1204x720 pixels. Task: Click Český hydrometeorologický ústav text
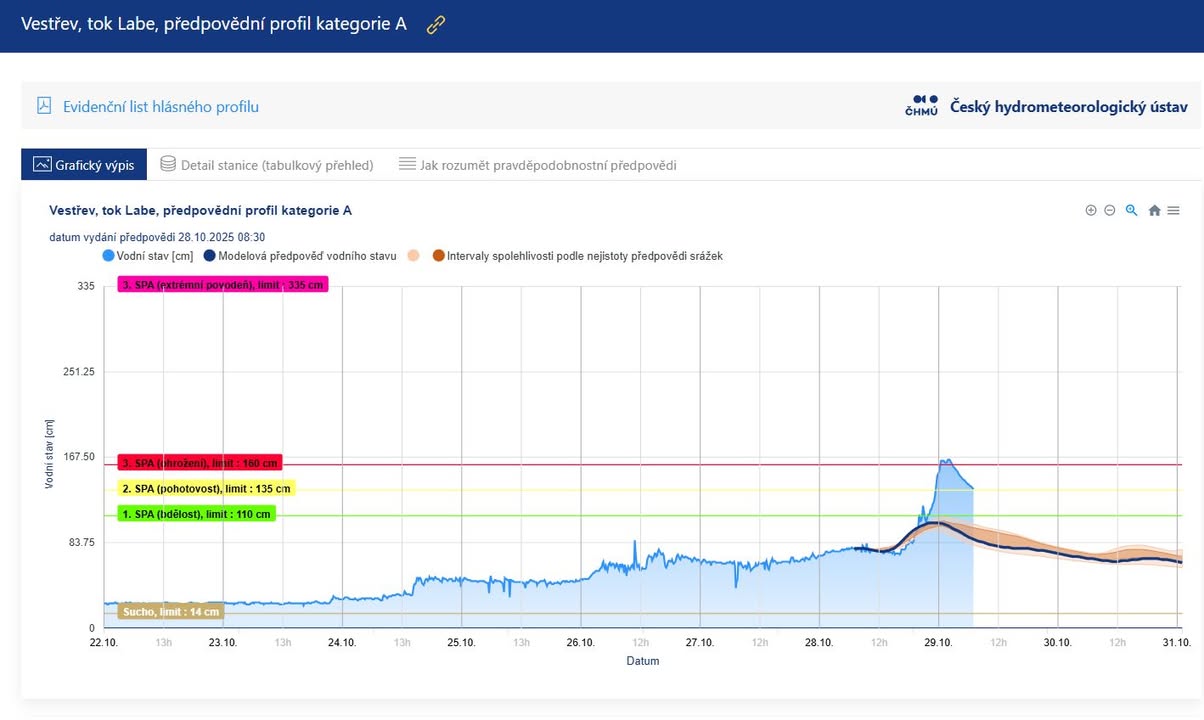pos(1068,106)
